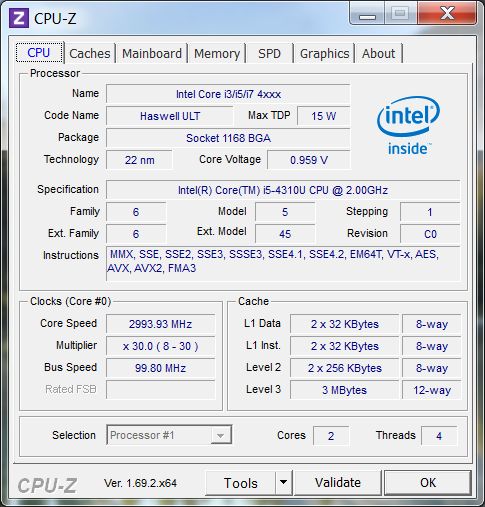Image resolution: width=485 pixels, height=507 pixels.
Task: Click the OK button
Action: tap(428, 483)
